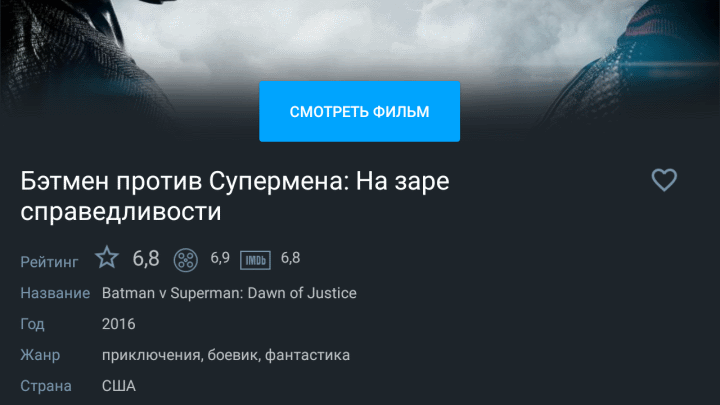Click the Название label
Screen dimensions: 720x405
click(55, 293)
